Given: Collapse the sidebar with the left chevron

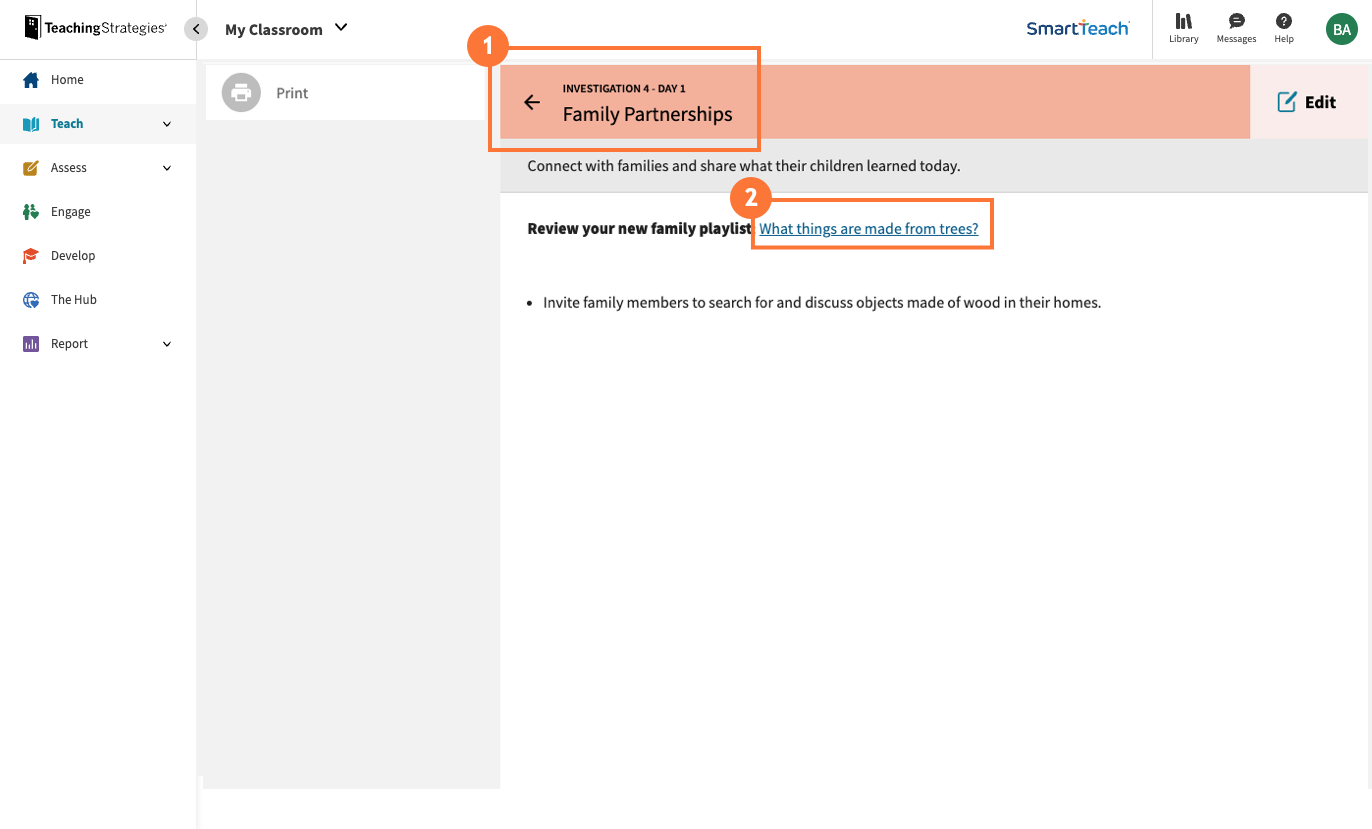Looking at the screenshot, I should pyautogui.click(x=196, y=29).
